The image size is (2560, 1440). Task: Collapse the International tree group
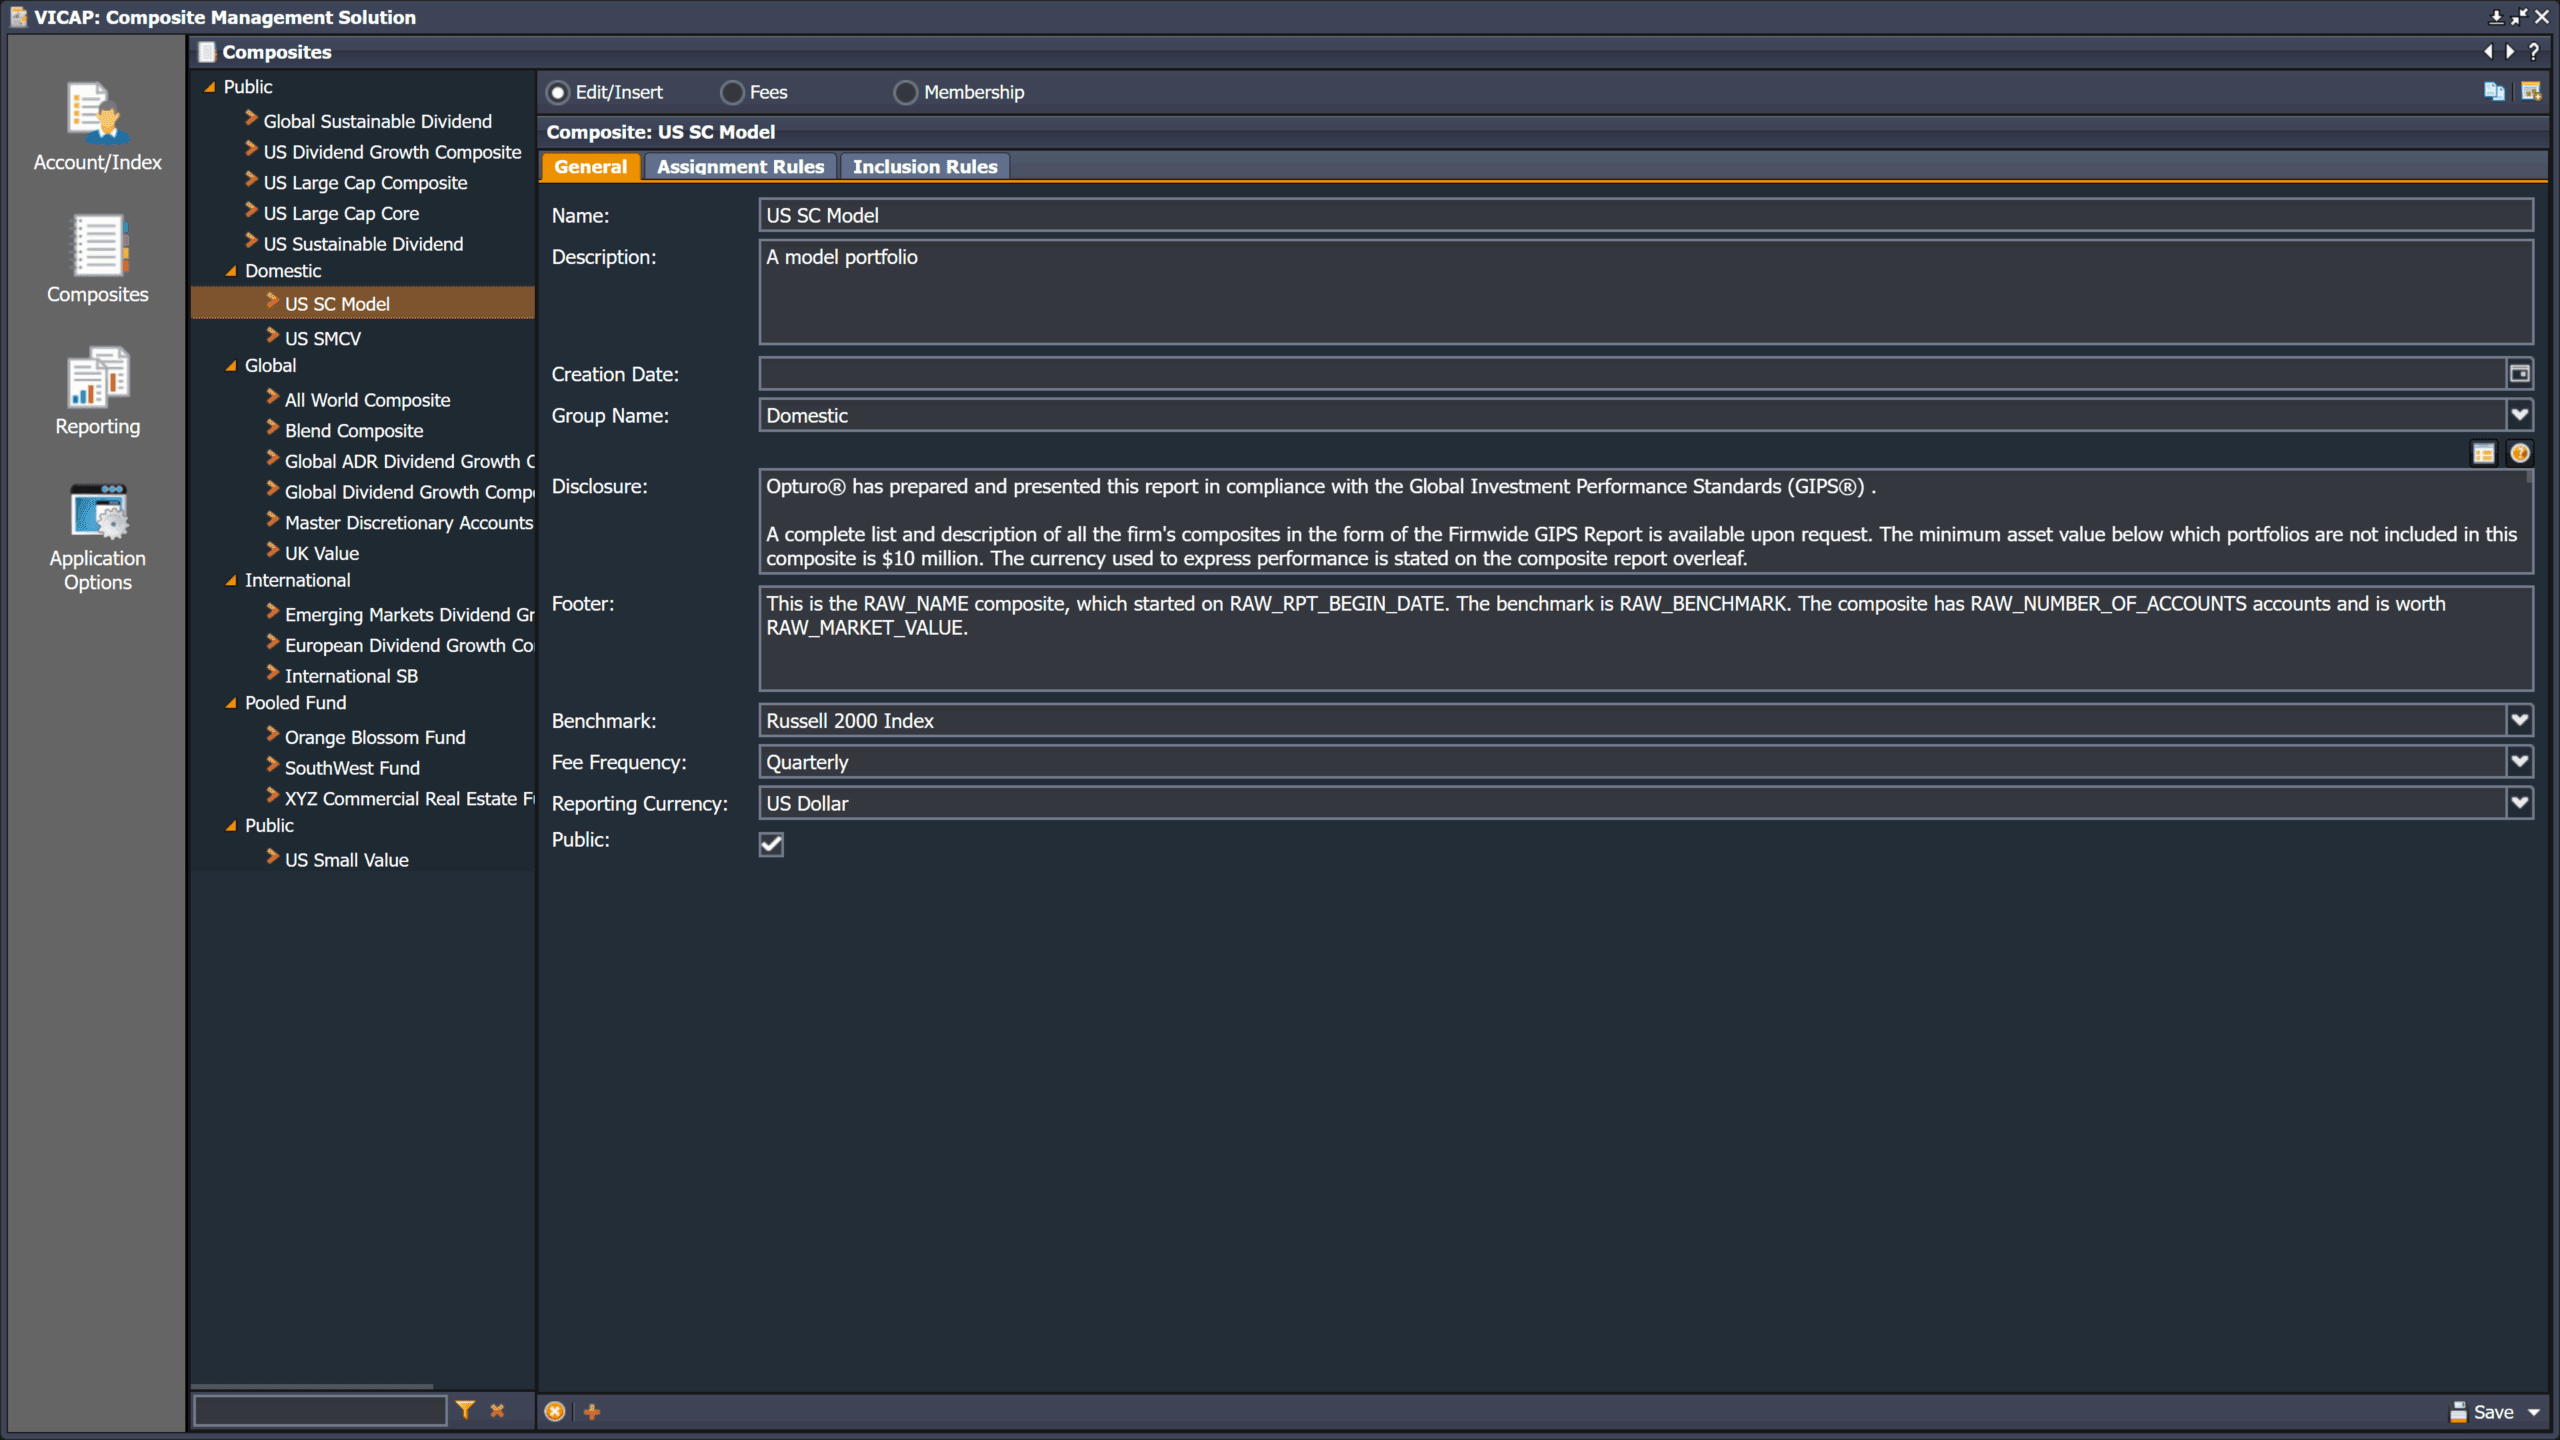pyautogui.click(x=231, y=580)
